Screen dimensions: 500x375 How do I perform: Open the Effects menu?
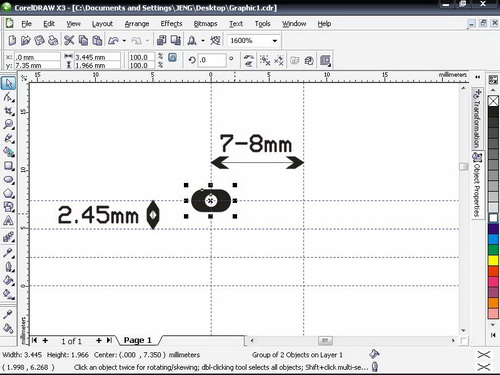point(171,24)
